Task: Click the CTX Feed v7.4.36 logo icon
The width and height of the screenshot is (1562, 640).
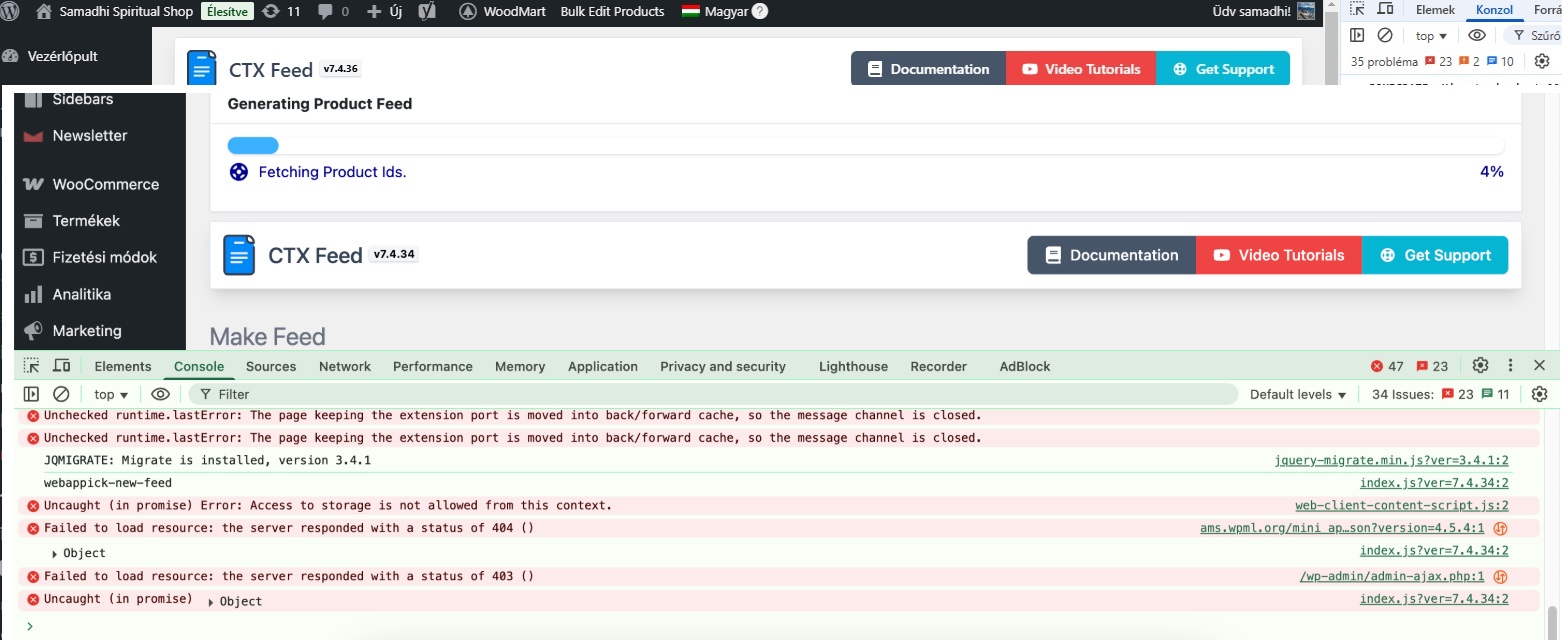Action: [x=202, y=68]
